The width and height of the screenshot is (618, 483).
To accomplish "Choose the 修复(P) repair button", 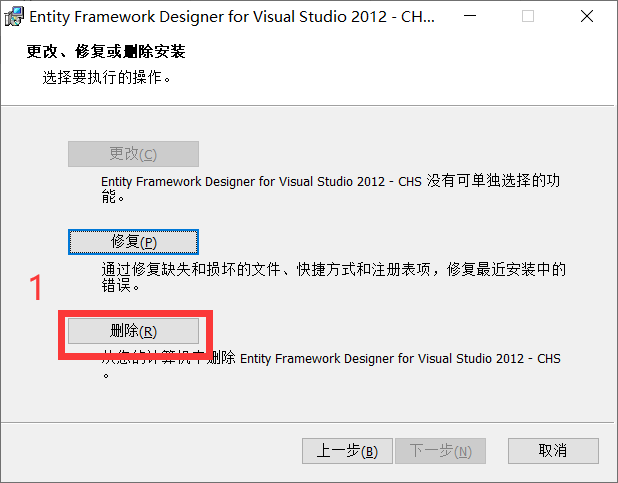I will (x=133, y=242).
